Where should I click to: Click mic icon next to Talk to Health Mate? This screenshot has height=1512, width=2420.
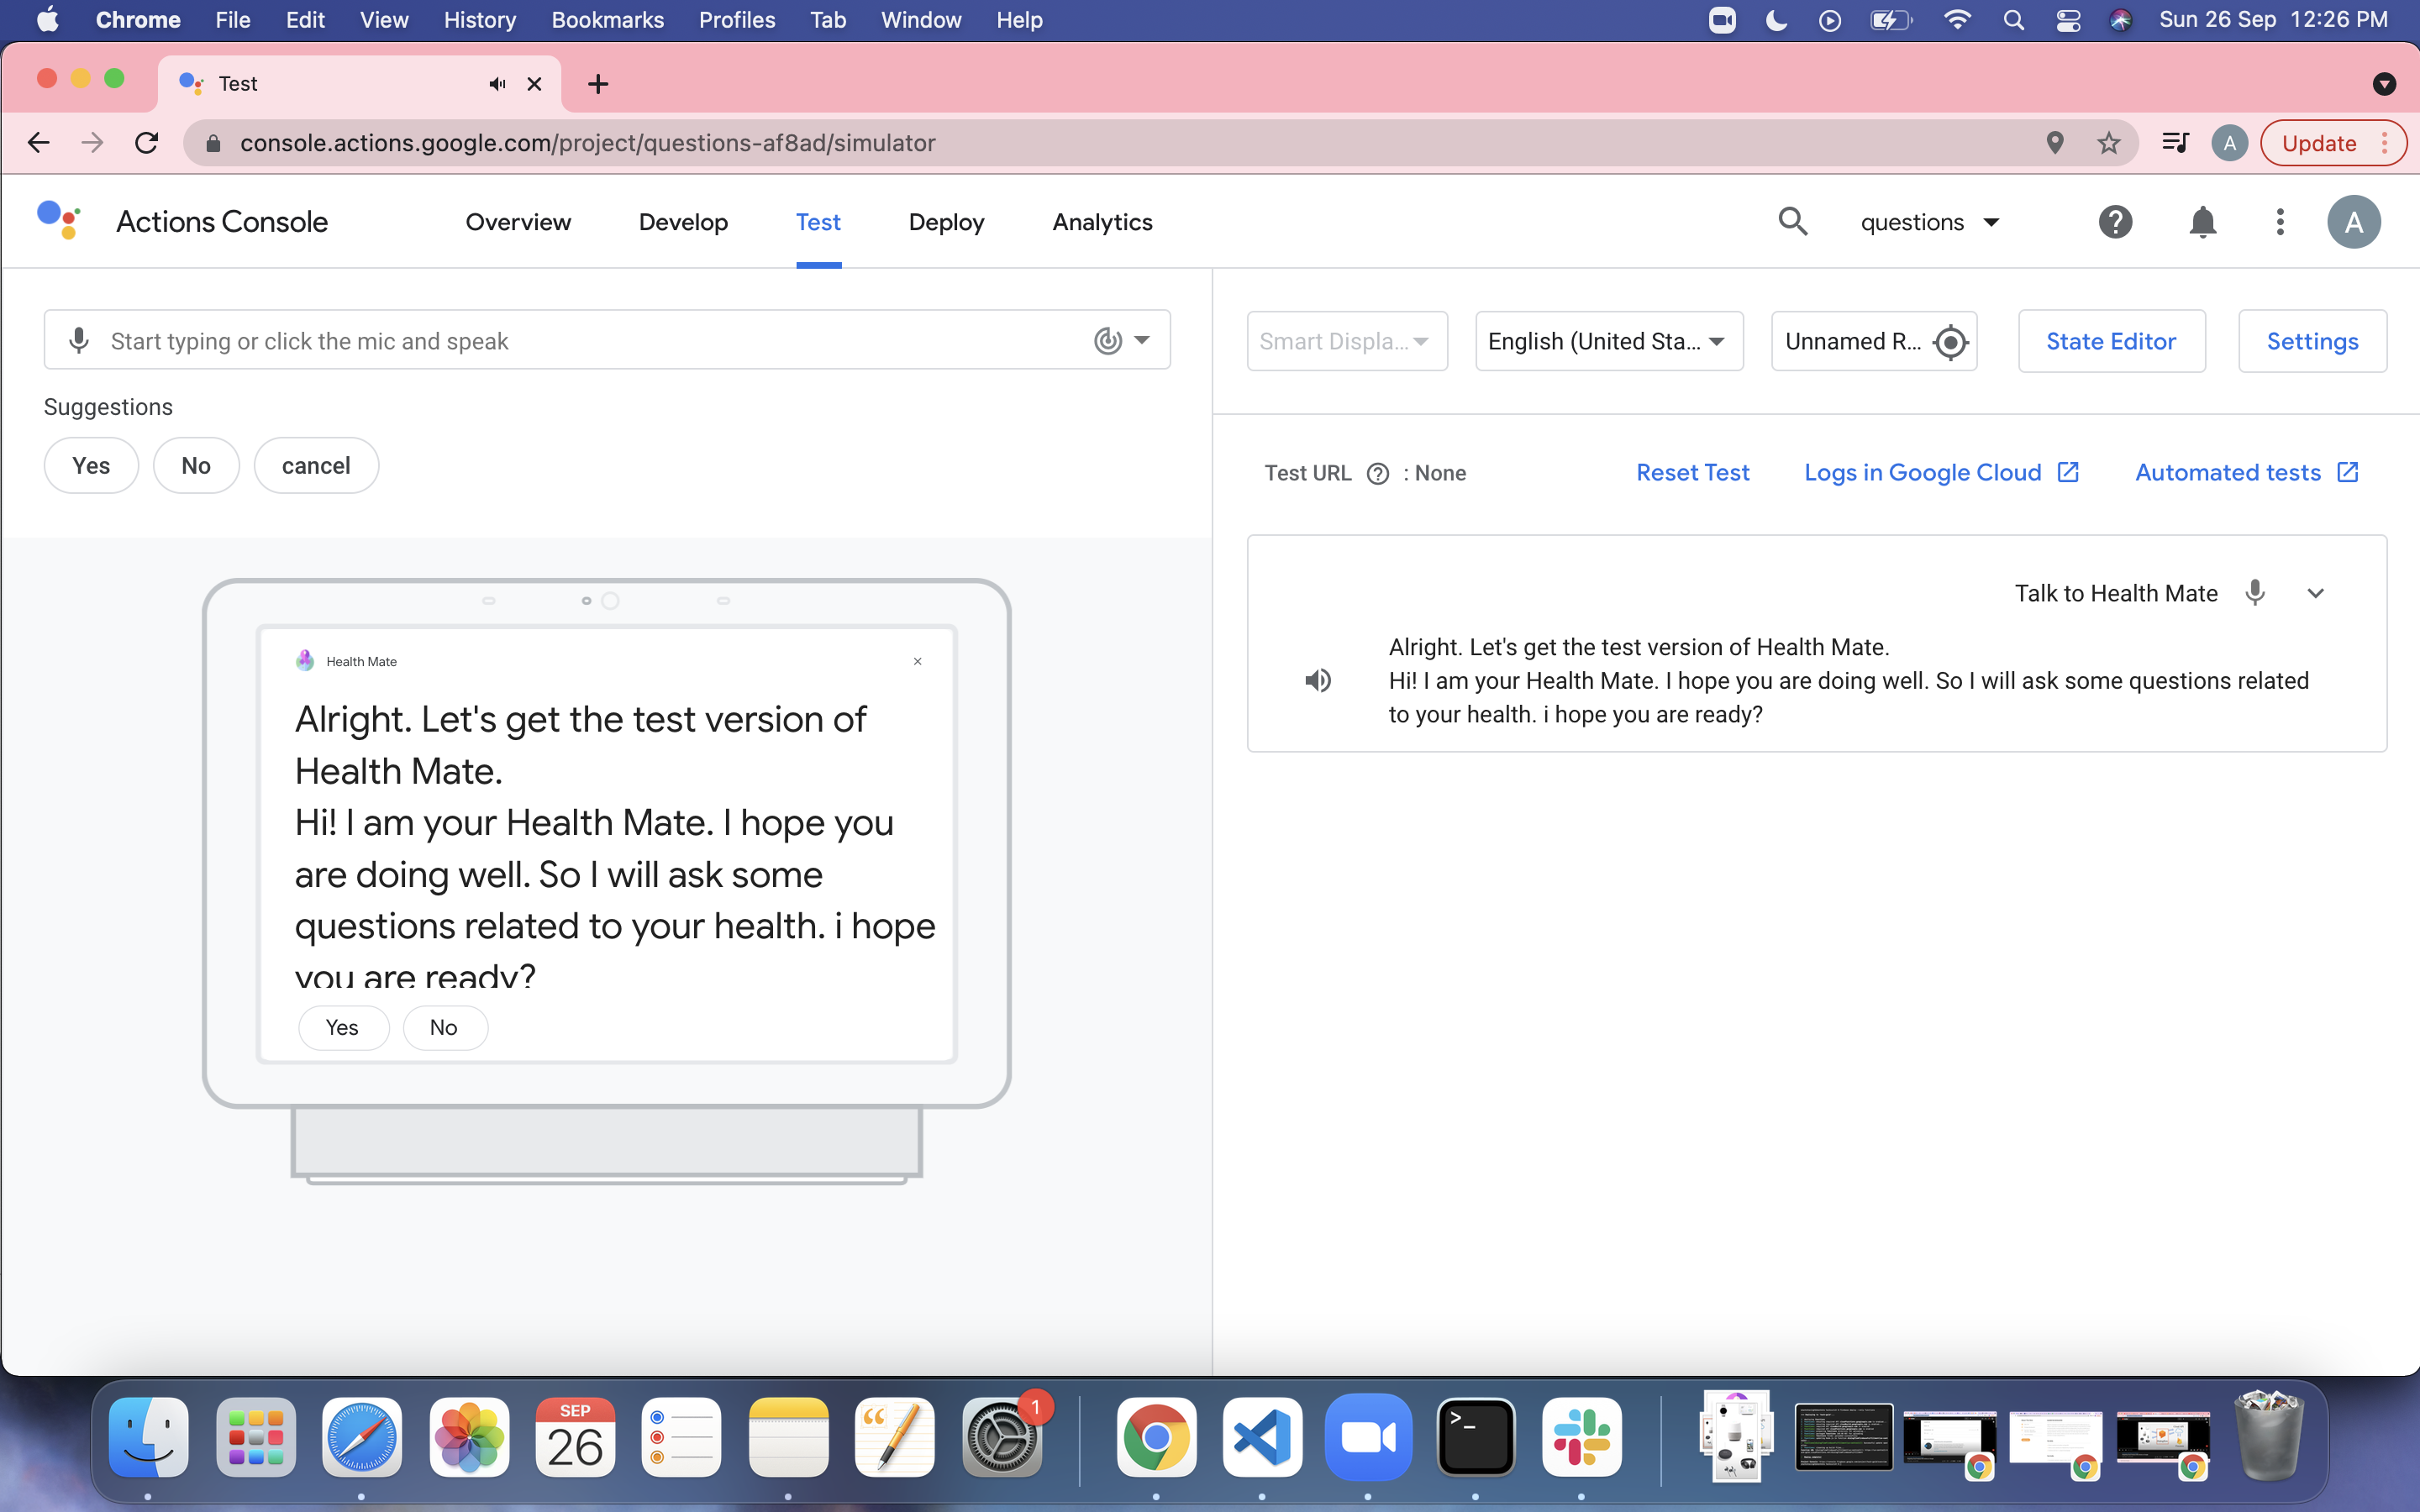pyautogui.click(x=2255, y=593)
